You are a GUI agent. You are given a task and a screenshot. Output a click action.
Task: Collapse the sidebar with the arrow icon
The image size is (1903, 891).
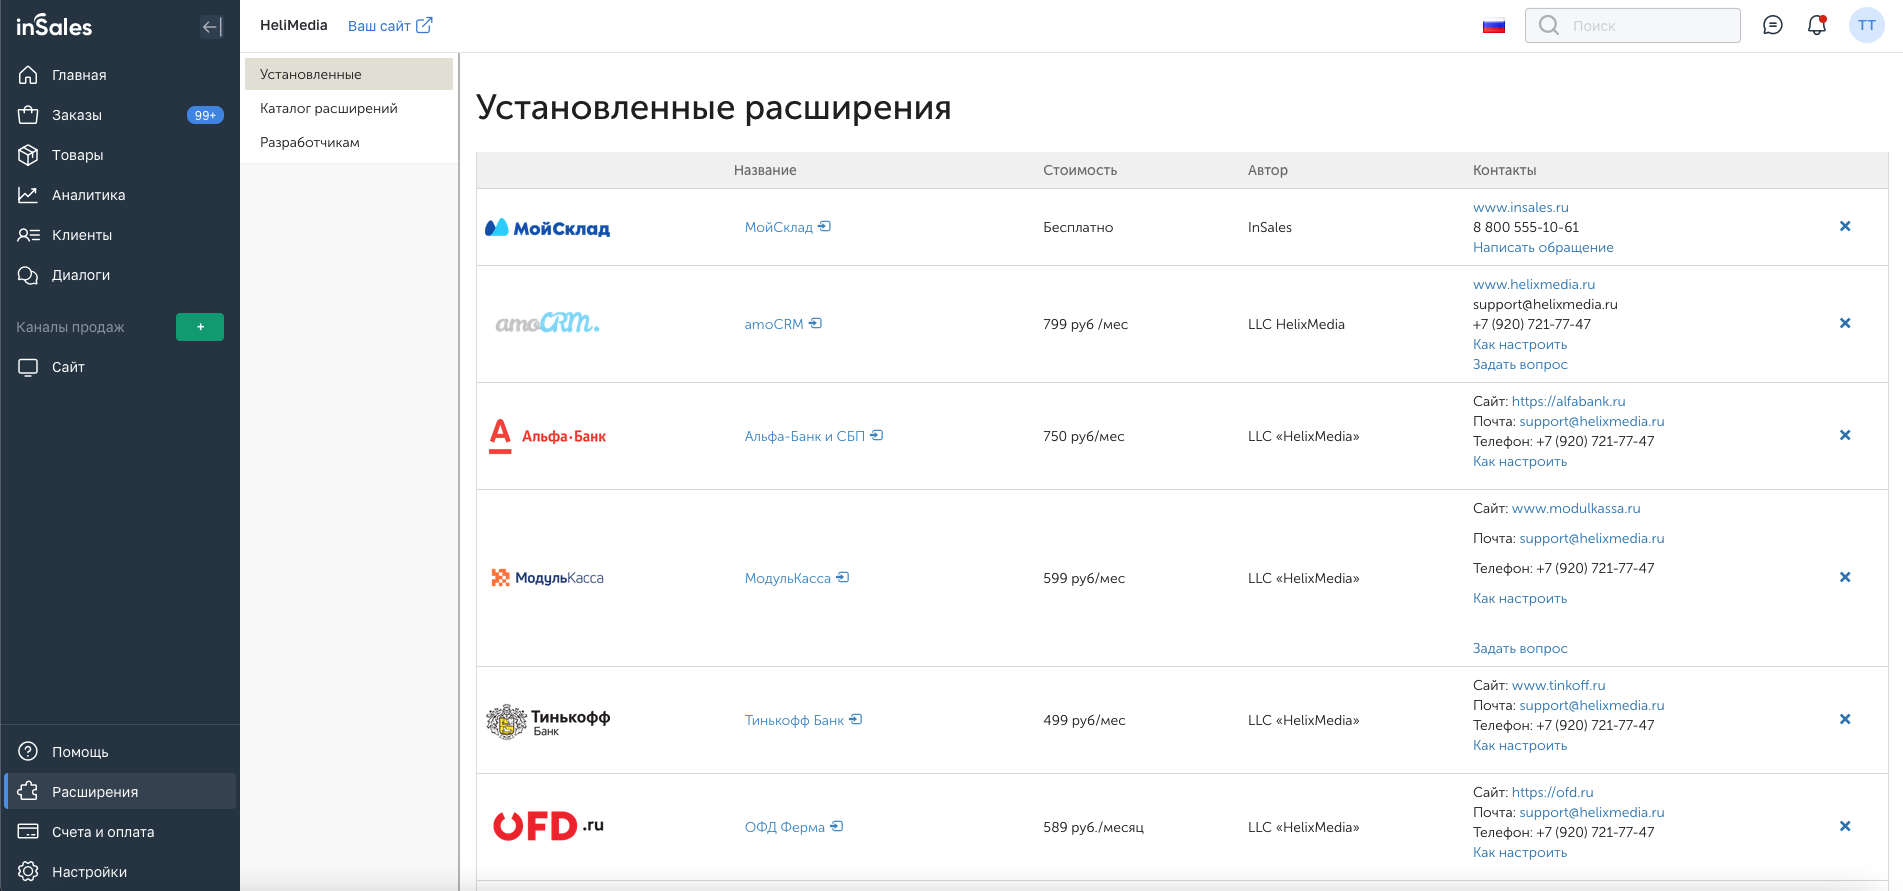coord(212,27)
